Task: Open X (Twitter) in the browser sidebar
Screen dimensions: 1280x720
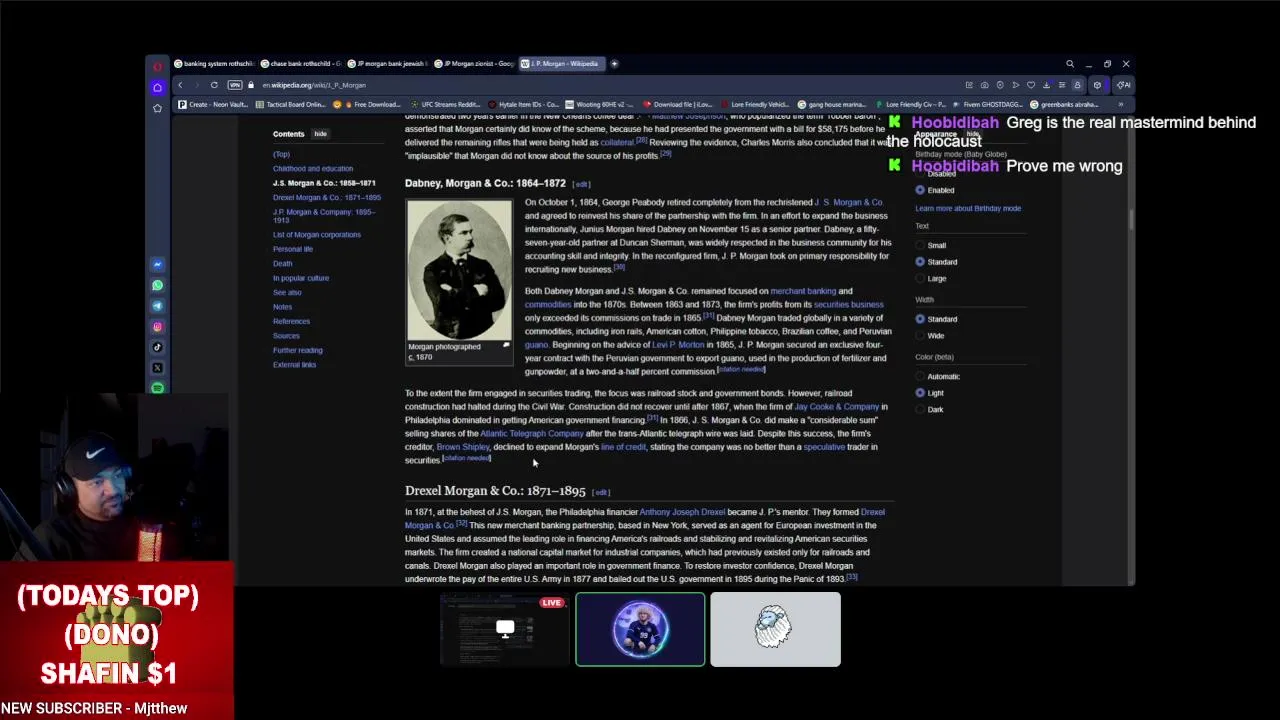Action: (157, 368)
